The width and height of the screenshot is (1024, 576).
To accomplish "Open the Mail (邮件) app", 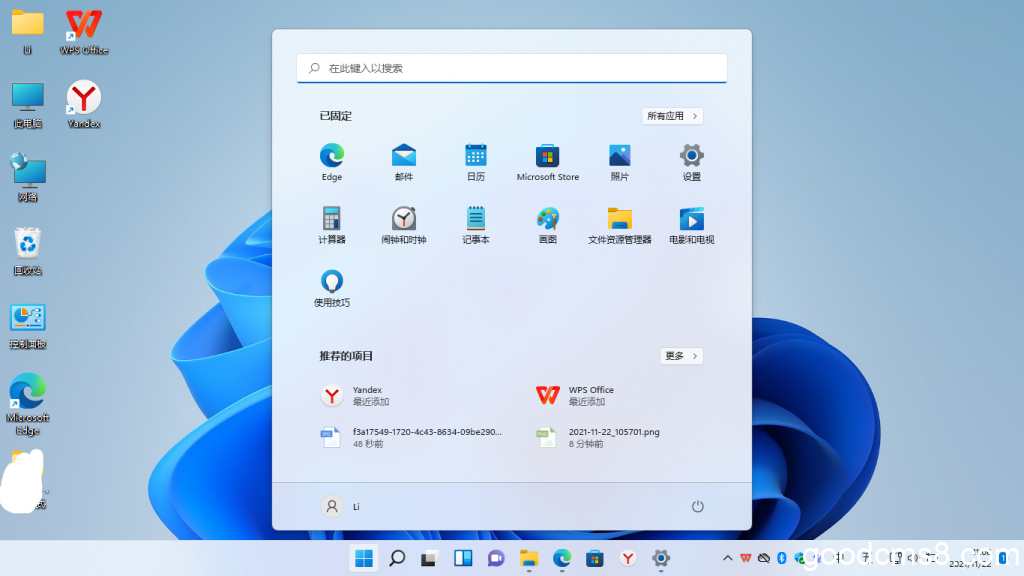I will pyautogui.click(x=404, y=162).
